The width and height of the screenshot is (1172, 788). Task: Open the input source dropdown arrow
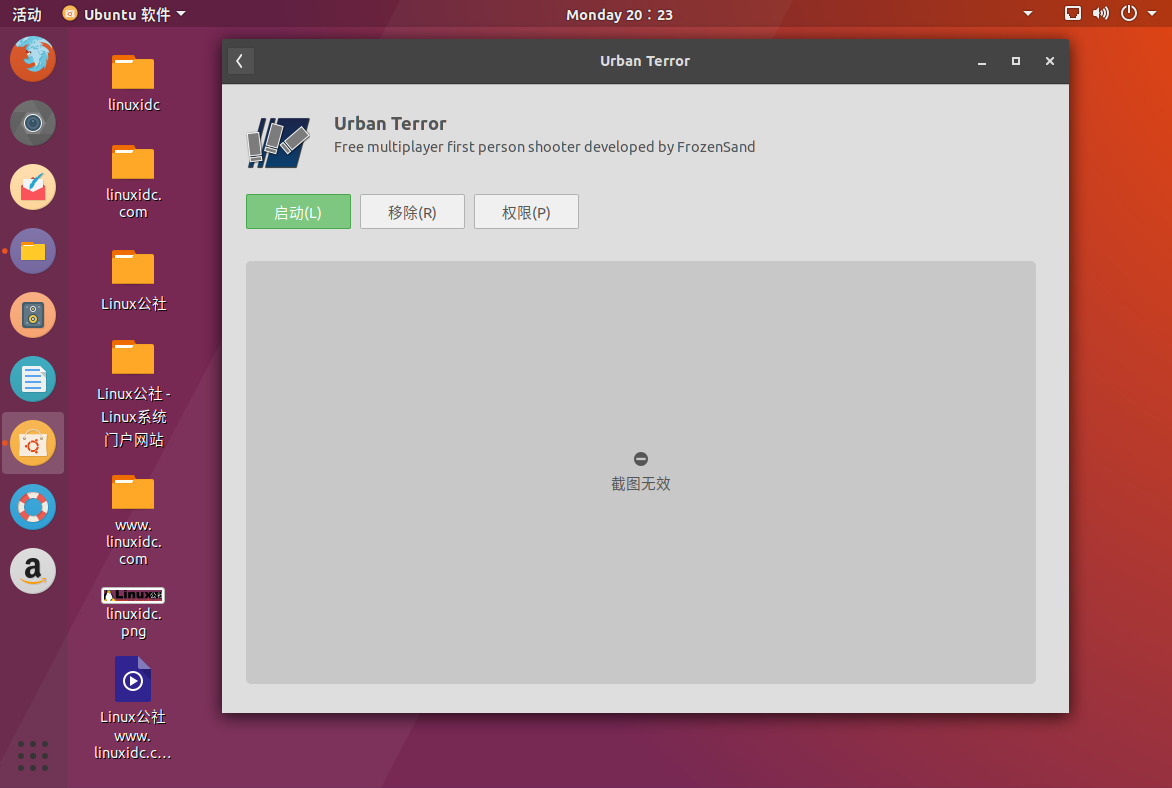point(1028,14)
